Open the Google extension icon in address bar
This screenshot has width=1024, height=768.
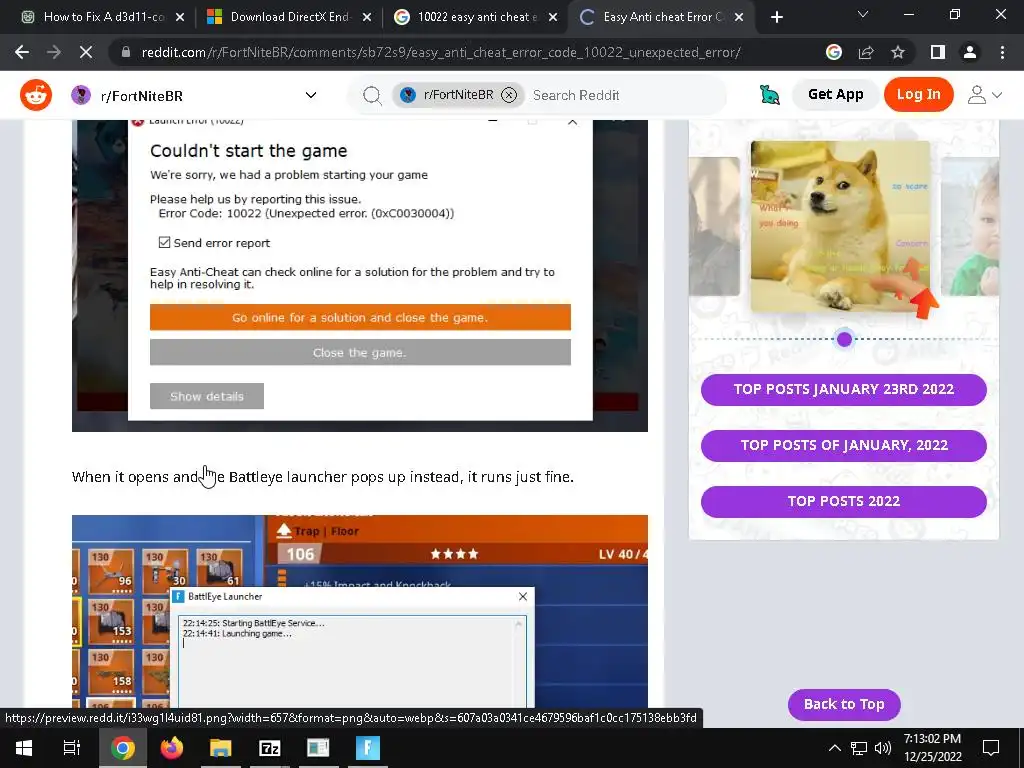[x=834, y=52]
